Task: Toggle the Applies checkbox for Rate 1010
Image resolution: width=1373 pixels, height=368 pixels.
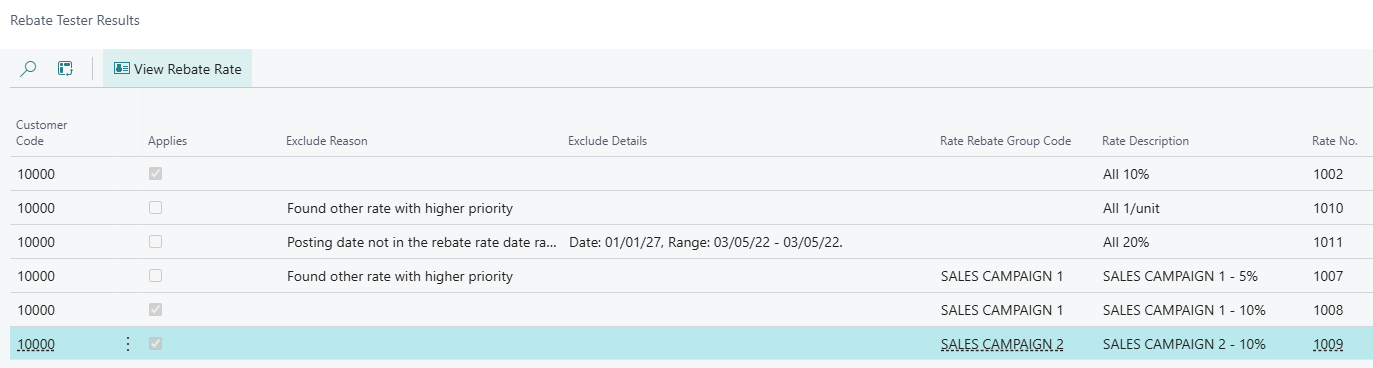Action: point(155,208)
